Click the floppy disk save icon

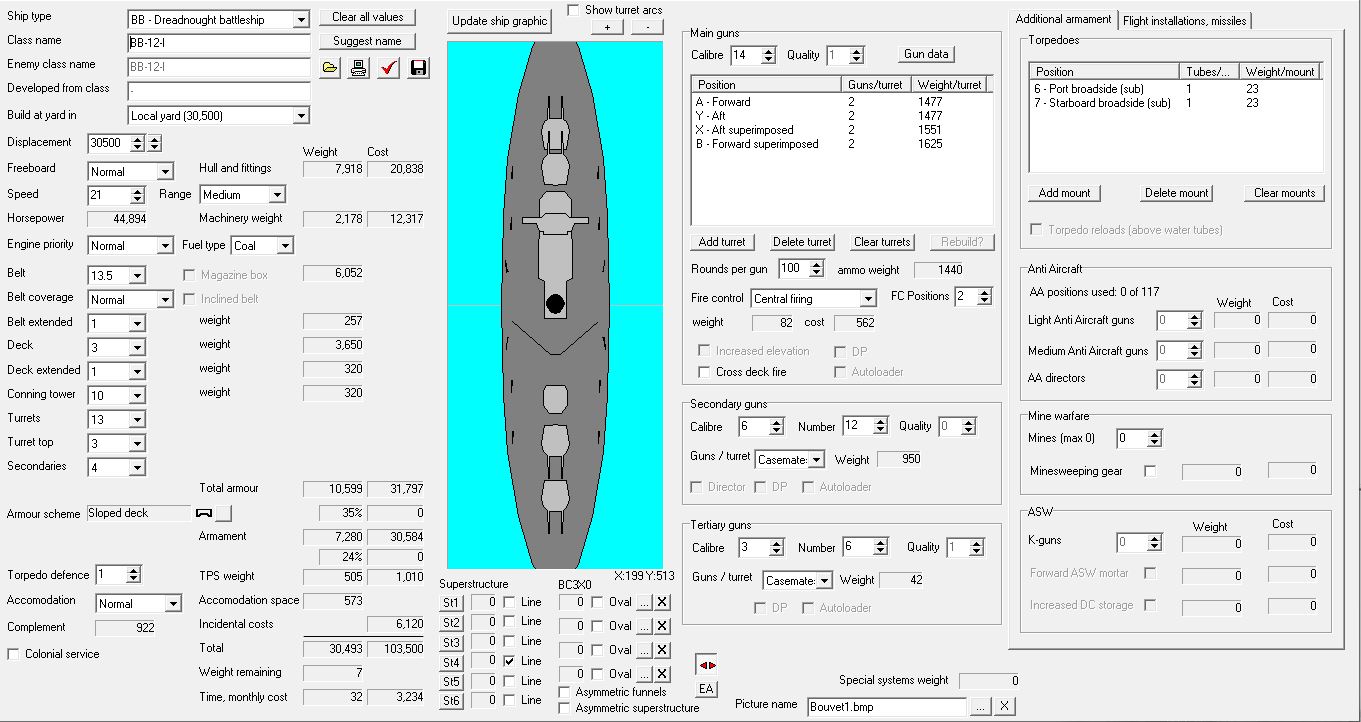pos(418,68)
